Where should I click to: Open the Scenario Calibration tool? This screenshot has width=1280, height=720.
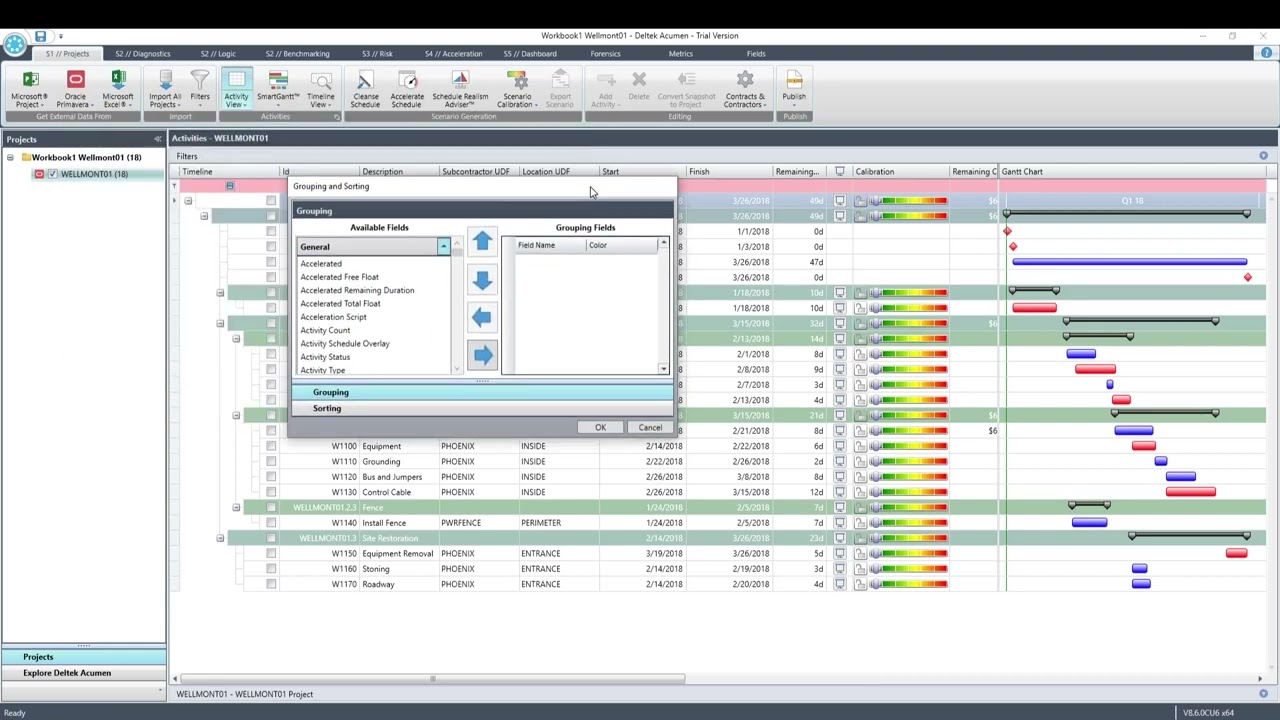517,89
